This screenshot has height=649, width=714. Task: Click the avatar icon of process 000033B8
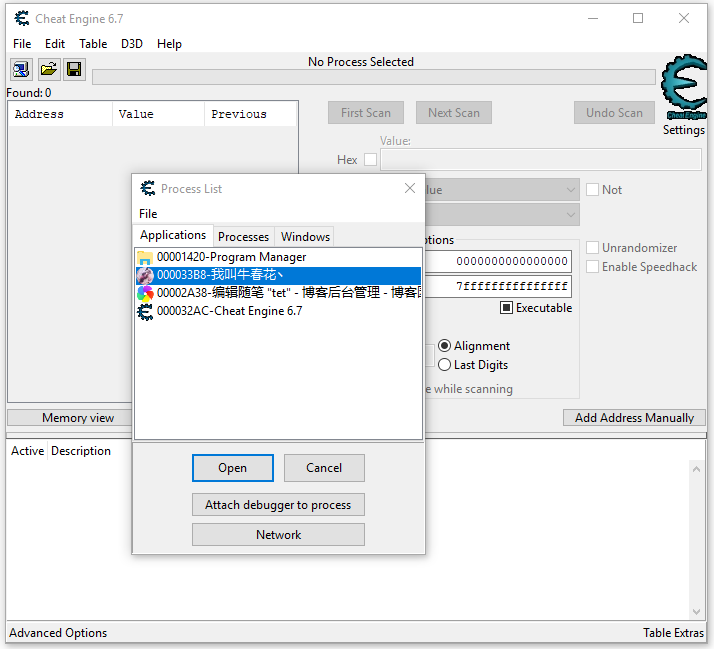coord(145,275)
